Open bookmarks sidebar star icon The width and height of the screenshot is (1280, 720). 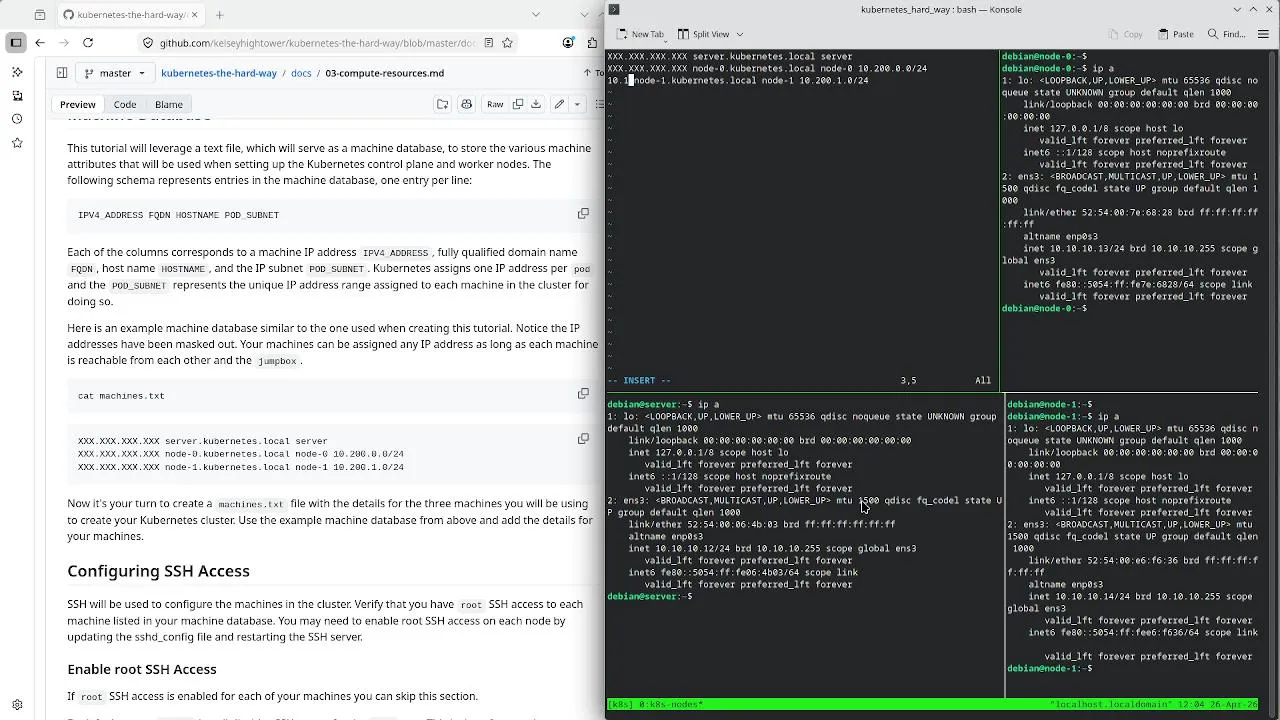click(x=17, y=143)
